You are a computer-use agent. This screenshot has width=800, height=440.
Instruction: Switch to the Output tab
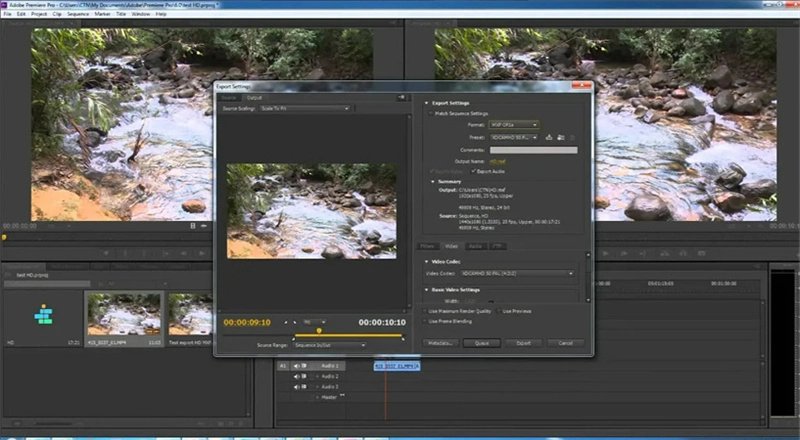click(x=254, y=97)
